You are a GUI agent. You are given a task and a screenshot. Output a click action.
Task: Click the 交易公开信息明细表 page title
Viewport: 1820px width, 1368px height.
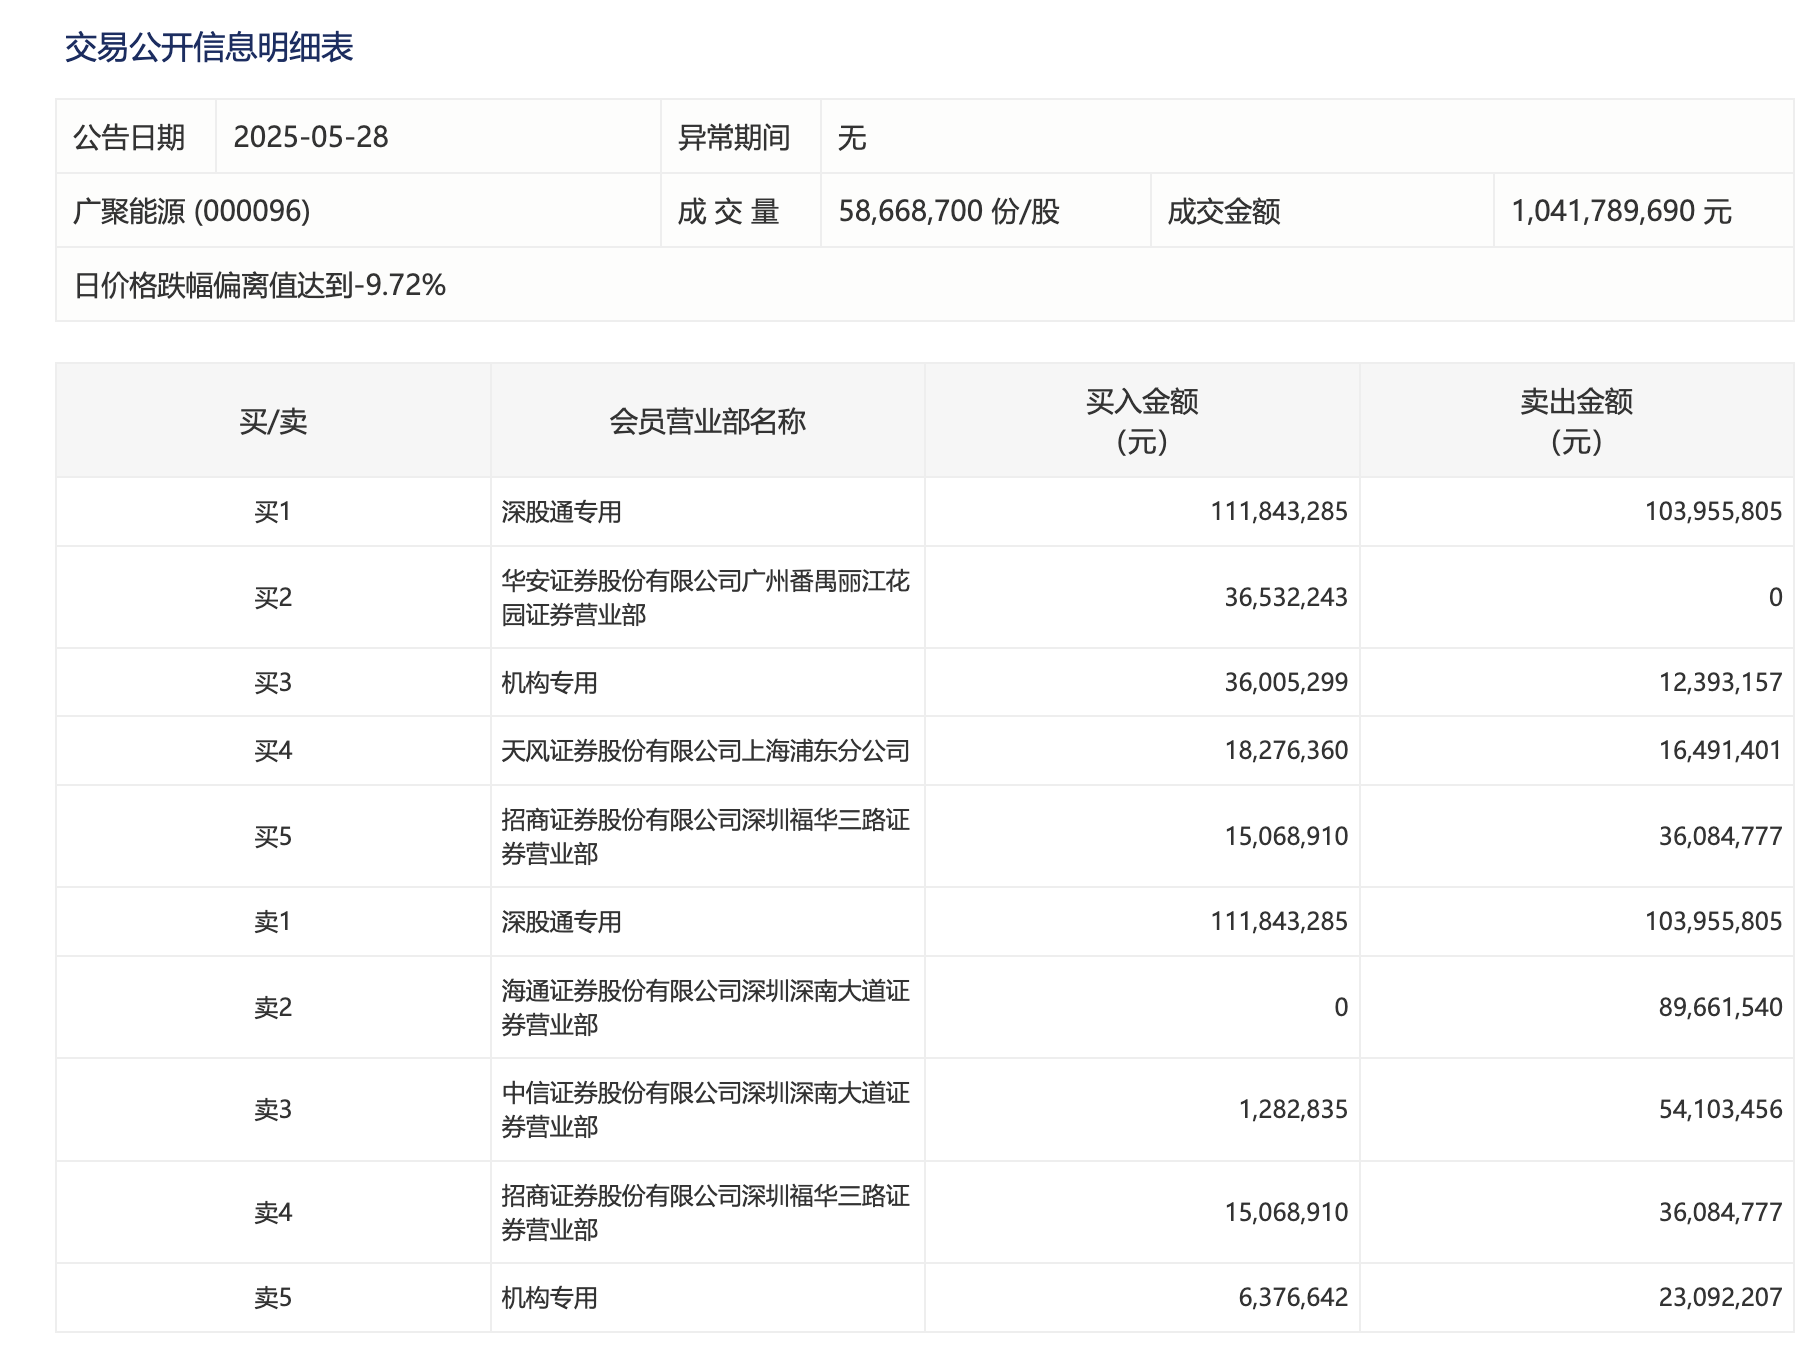[209, 47]
